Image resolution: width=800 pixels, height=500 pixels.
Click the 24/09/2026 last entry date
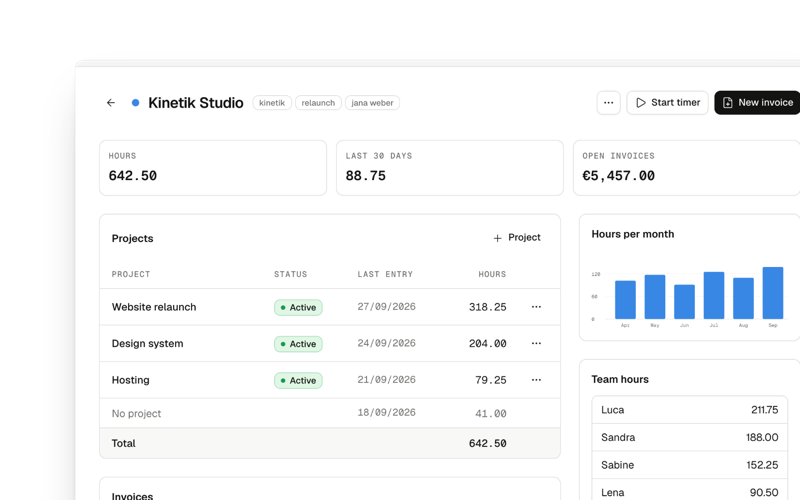pyautogui.click(x=386, y=343)
